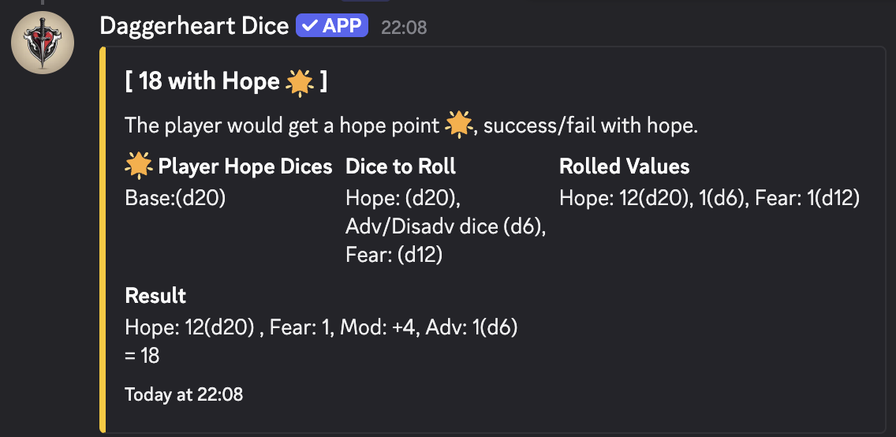
Task: Click the '= 18' result total
Action: point(142,355)
